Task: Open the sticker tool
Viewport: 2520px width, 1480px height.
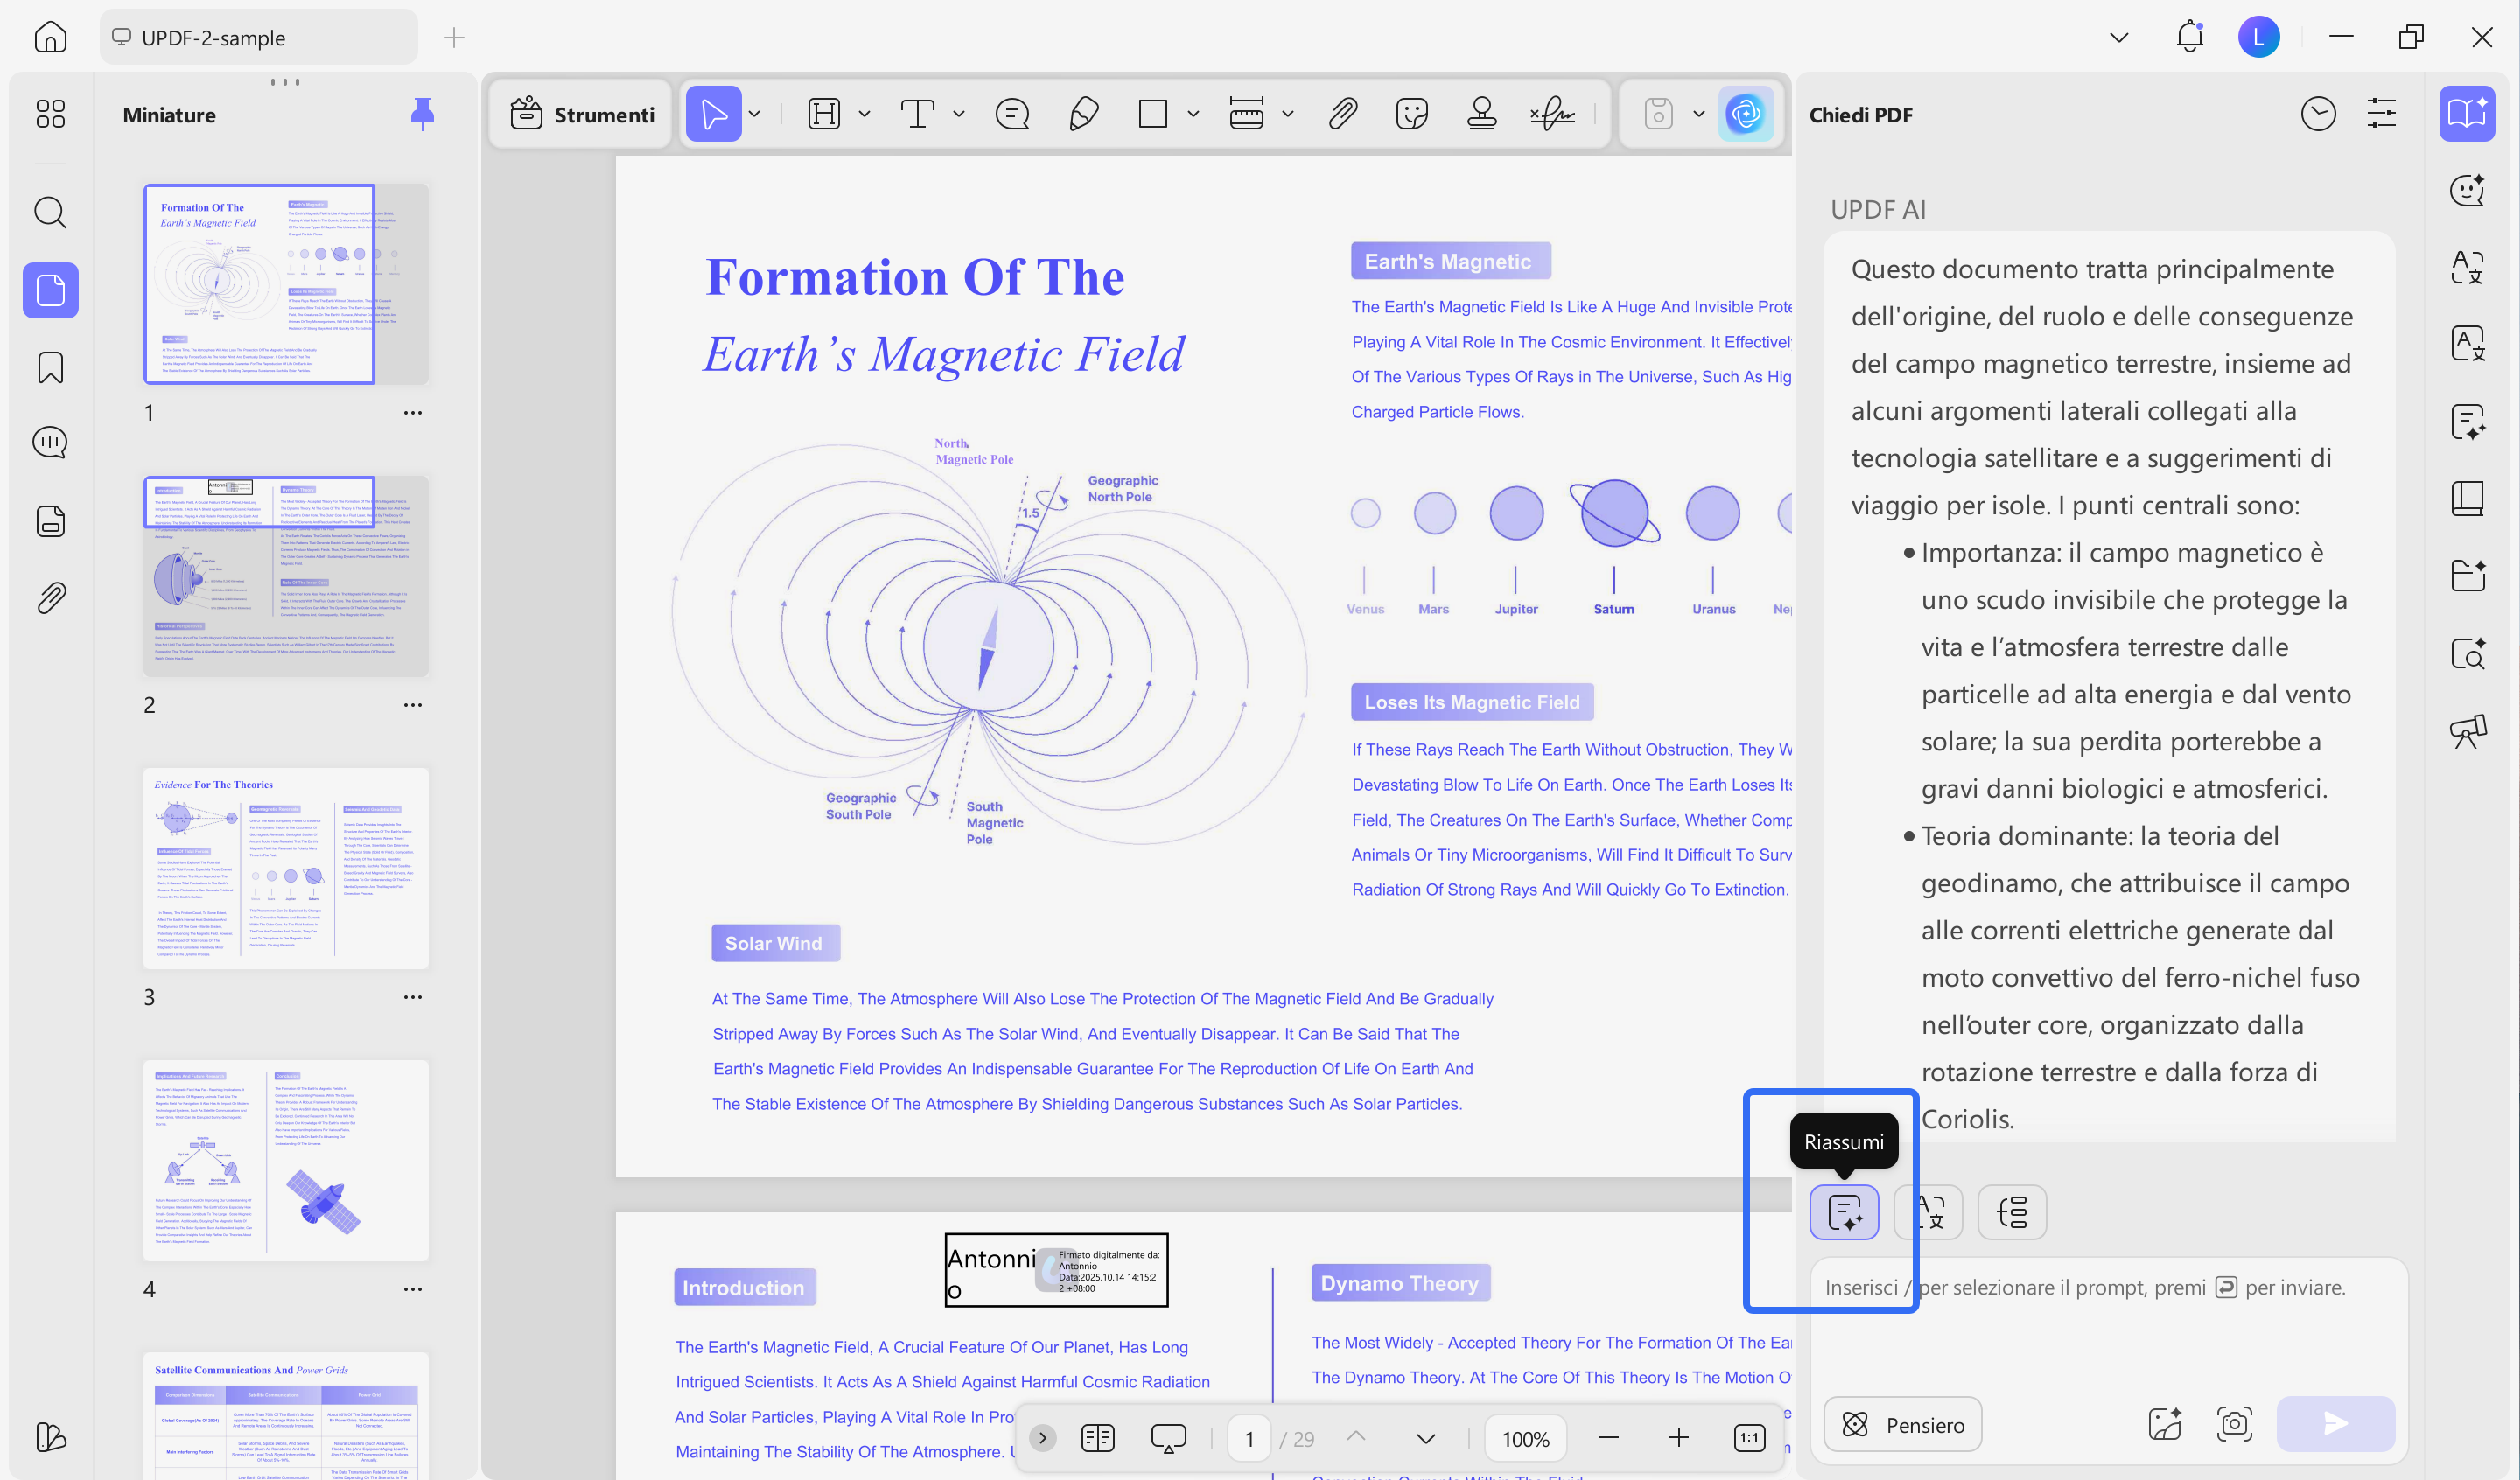Action: 1411,114
